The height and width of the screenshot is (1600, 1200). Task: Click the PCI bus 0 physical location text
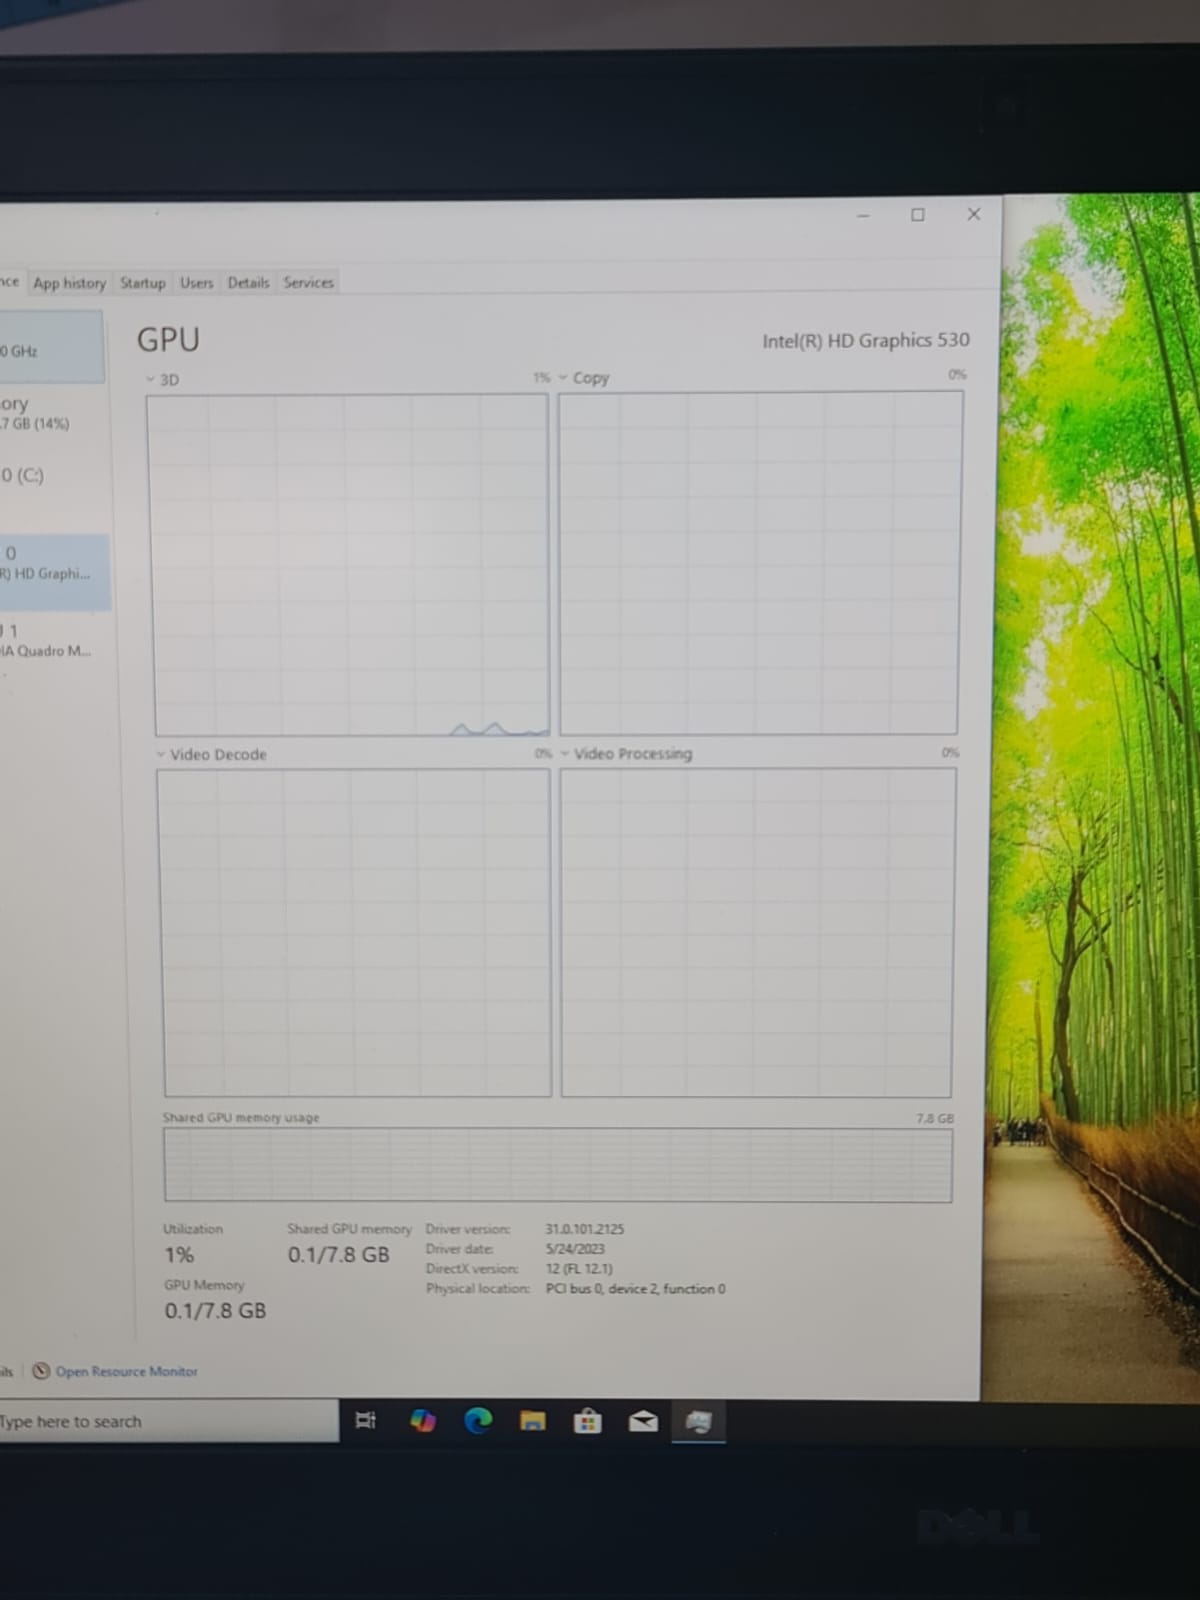pos(636,1289)
